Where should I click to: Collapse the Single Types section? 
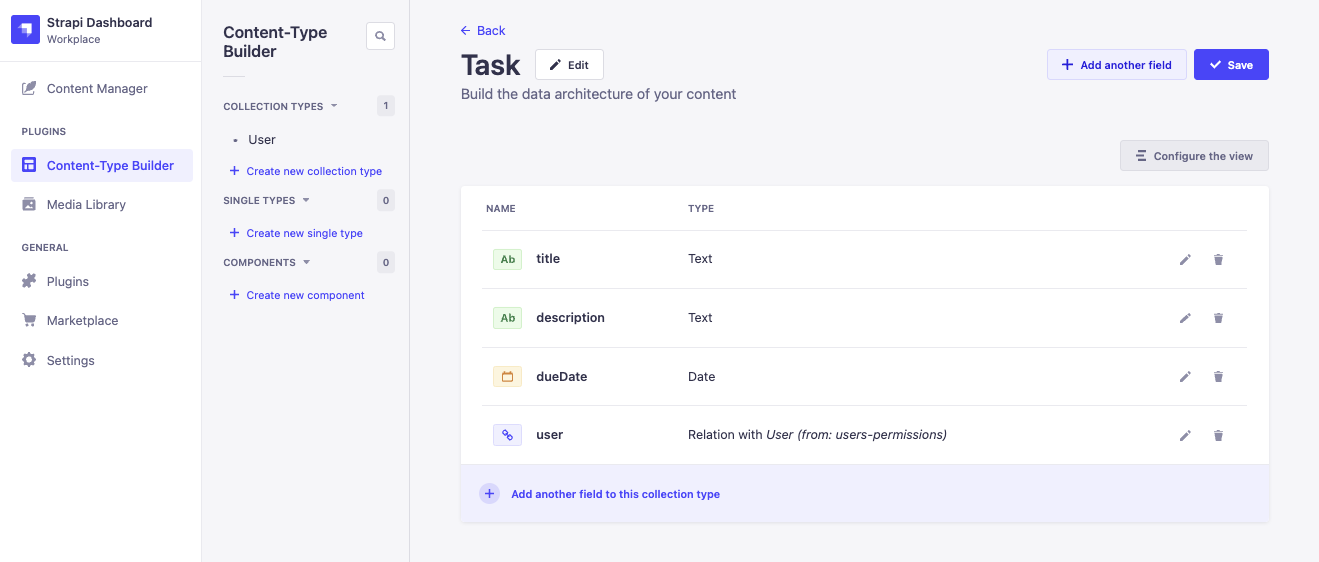coord(306,200)
